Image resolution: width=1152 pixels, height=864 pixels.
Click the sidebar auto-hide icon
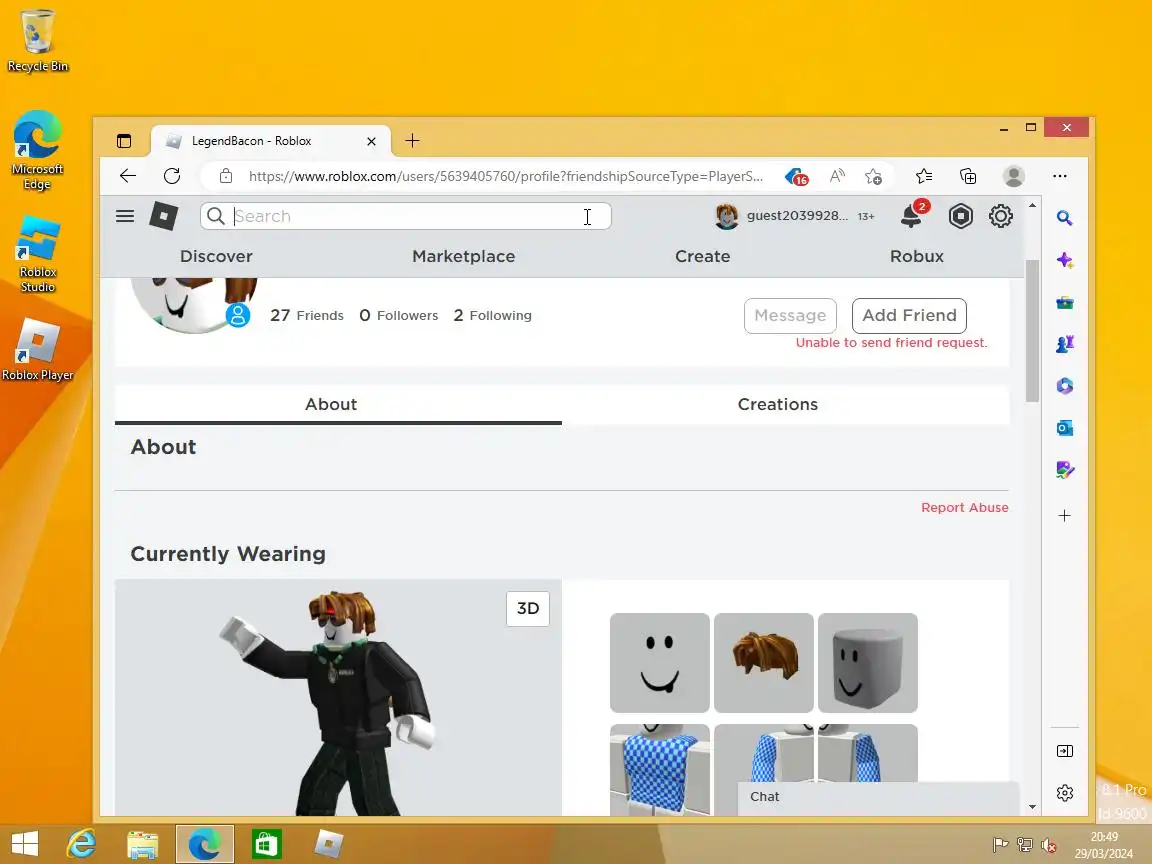click(1065, 751)
